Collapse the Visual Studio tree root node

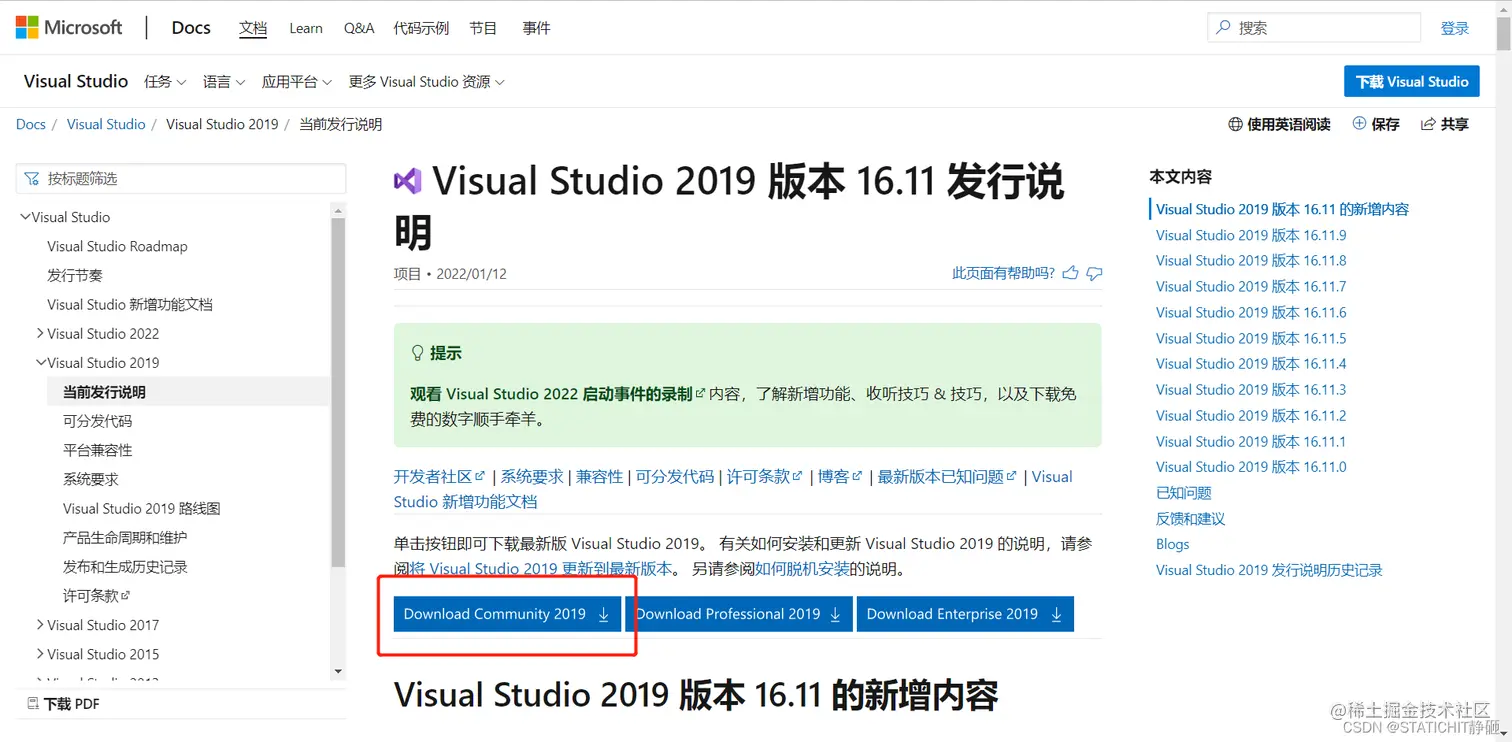click(26, 216)
